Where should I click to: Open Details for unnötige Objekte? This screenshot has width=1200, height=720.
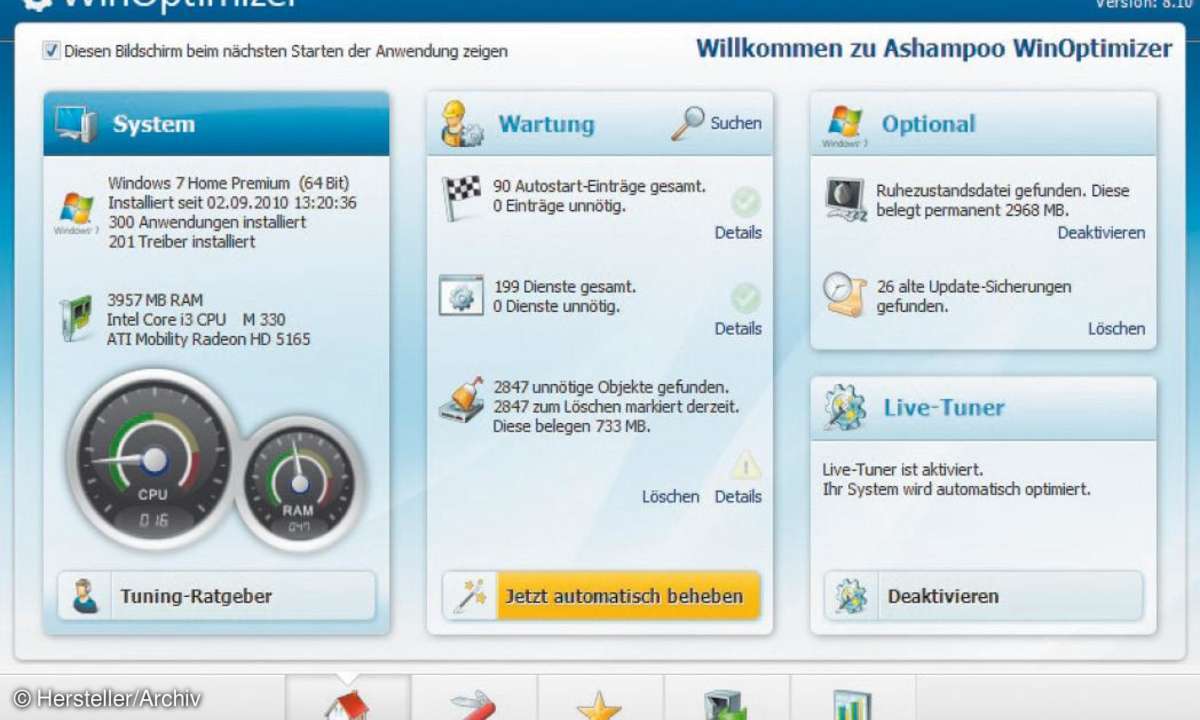[738, 496]
